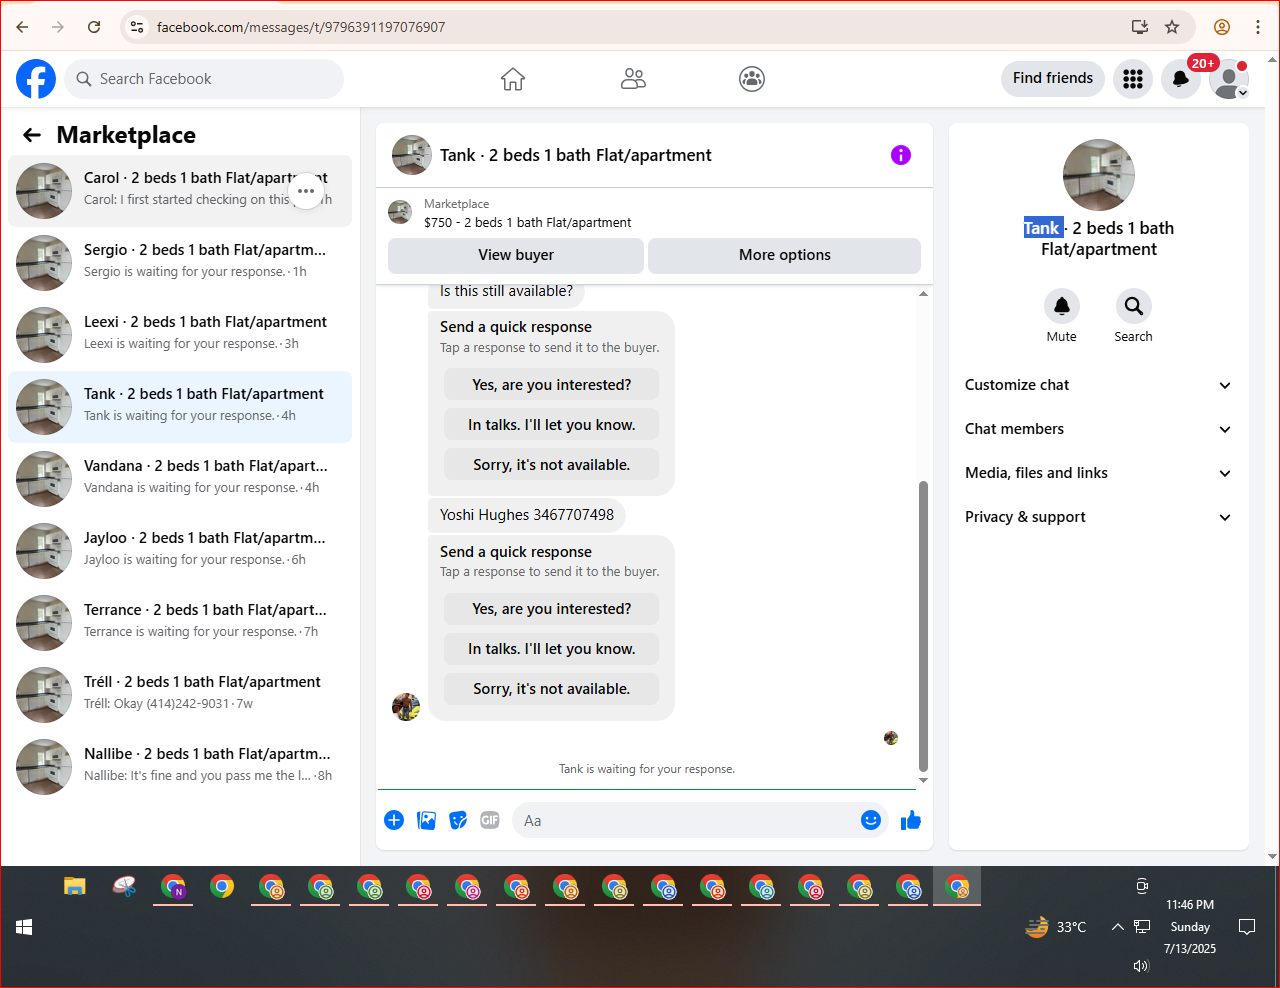Send first 'Yes, are you interested?' quick response
The width and height of the screenshot is (1280, 988).
click(552, 385)
